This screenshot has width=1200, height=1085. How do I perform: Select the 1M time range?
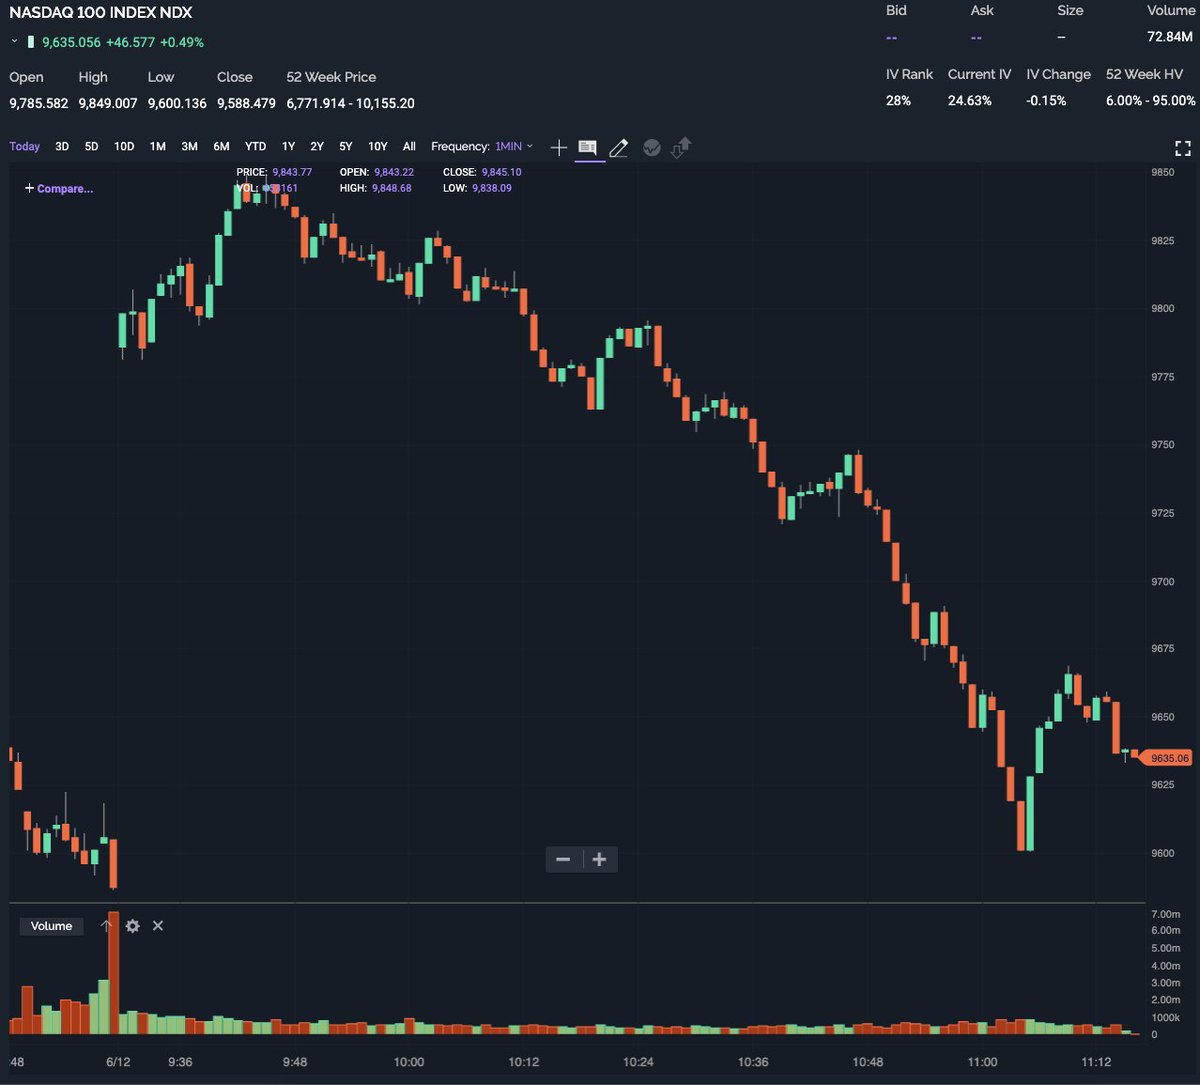point(158,146)
